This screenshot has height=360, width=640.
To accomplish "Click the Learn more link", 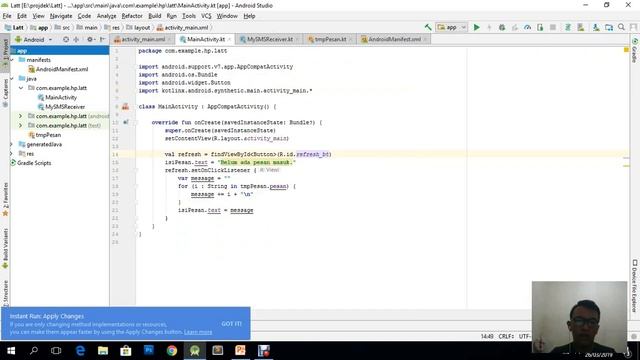I will (x=198, y=332).
